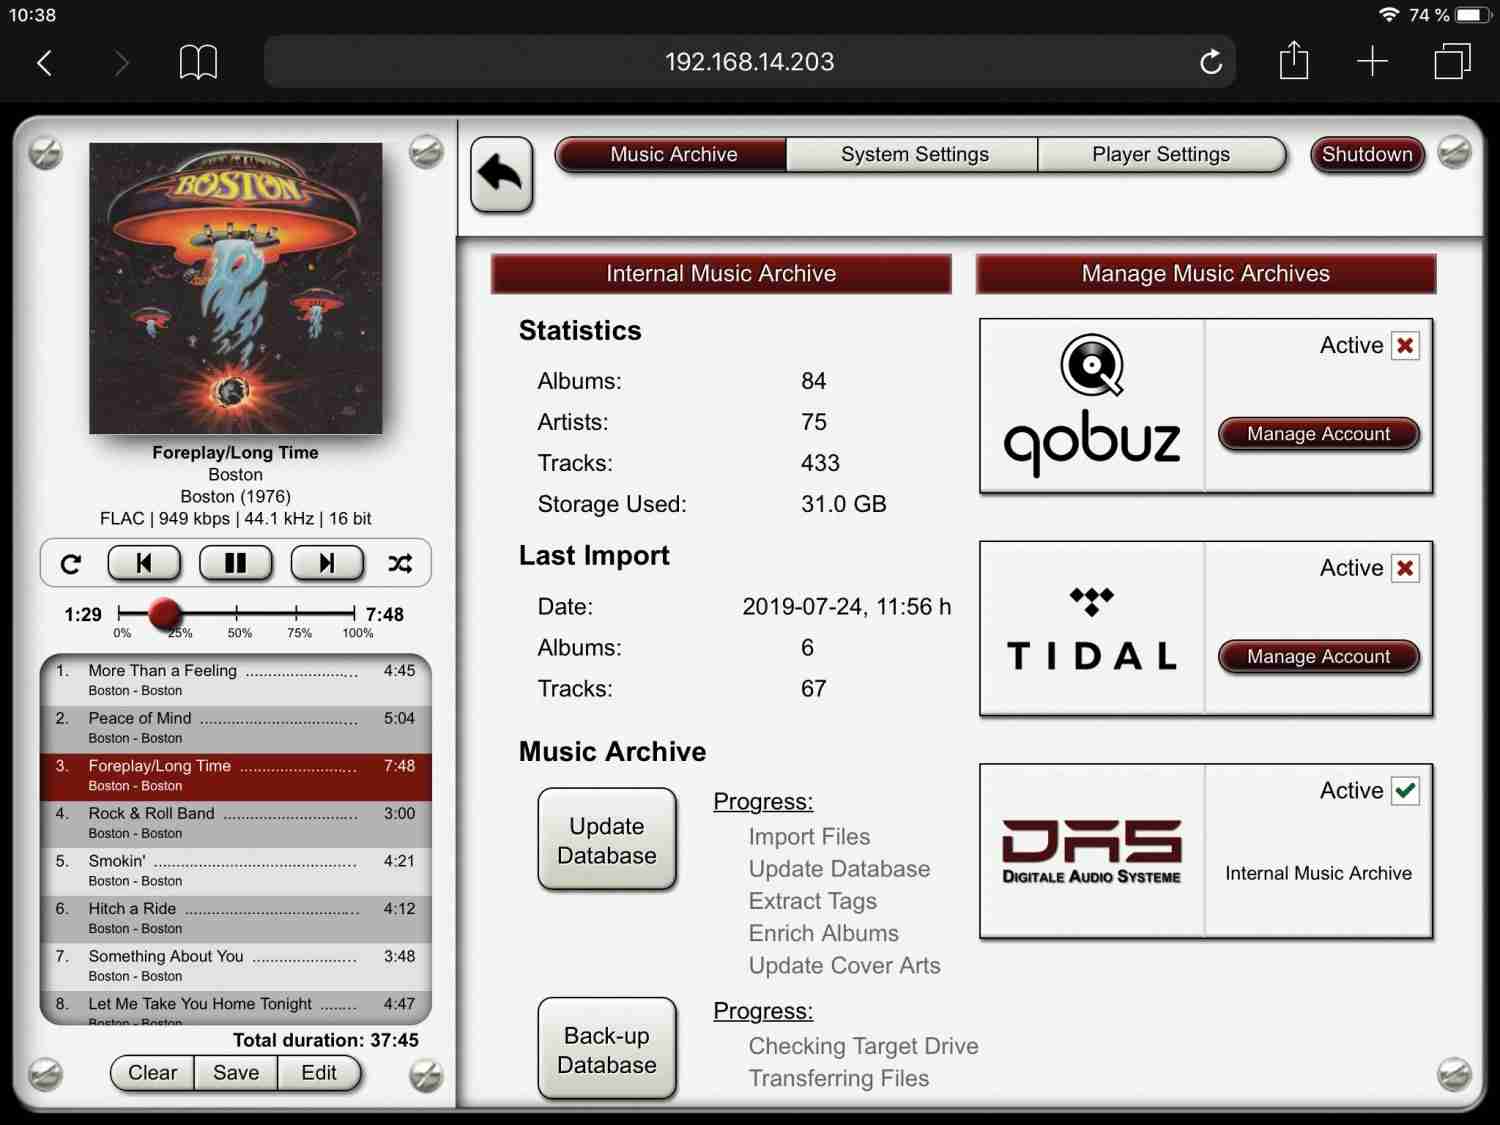Click the Boston album cover art
The width and height of the screenshot is (1500, 1125).
click(x=236, y=288)
